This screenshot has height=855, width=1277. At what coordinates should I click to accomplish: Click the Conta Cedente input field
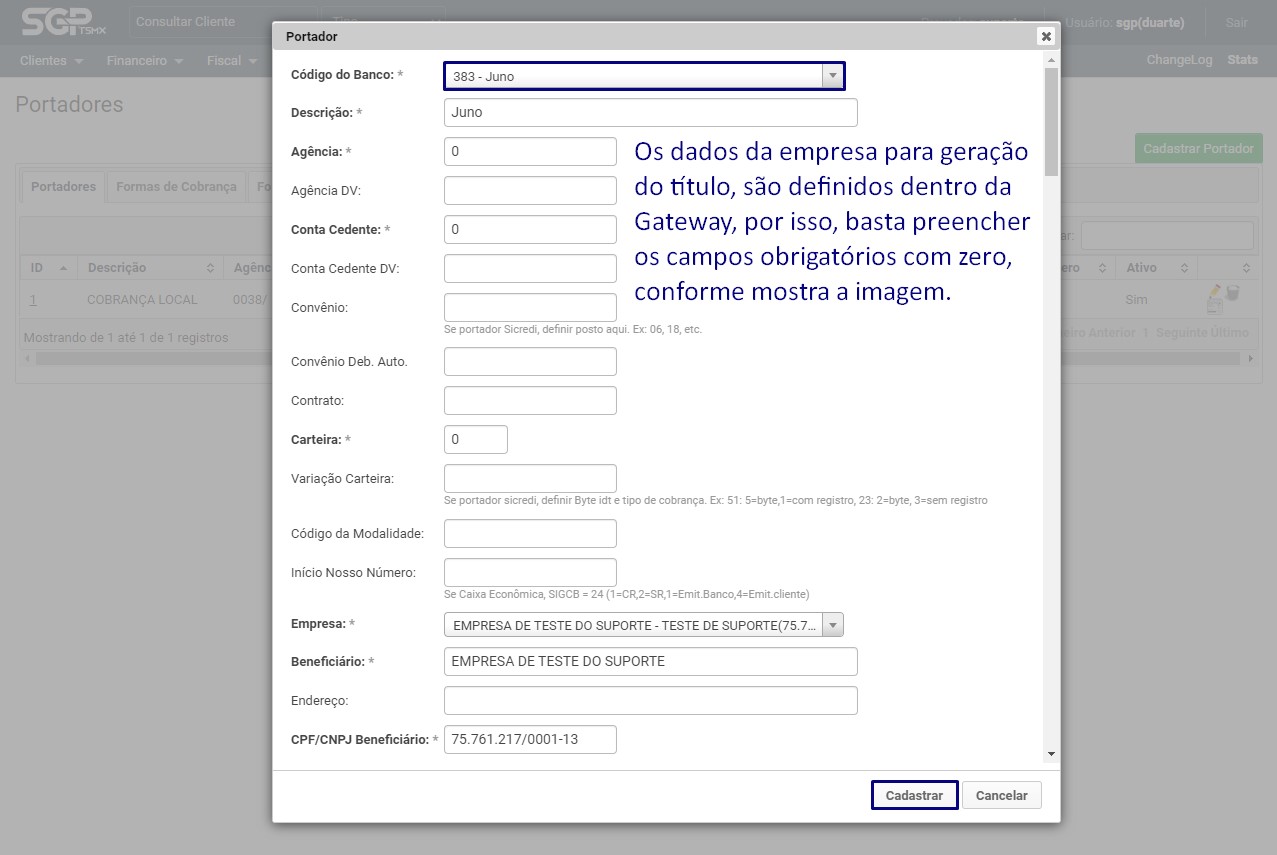pos(530,230)
